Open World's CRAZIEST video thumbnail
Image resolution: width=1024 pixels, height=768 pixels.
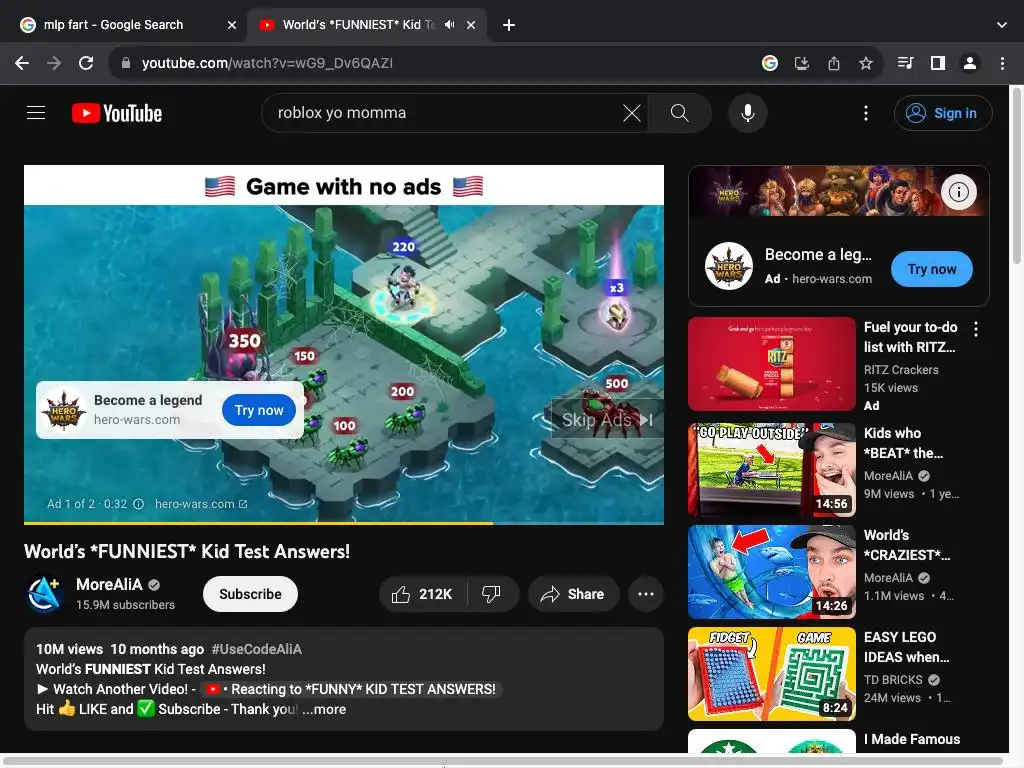(772, 572)
